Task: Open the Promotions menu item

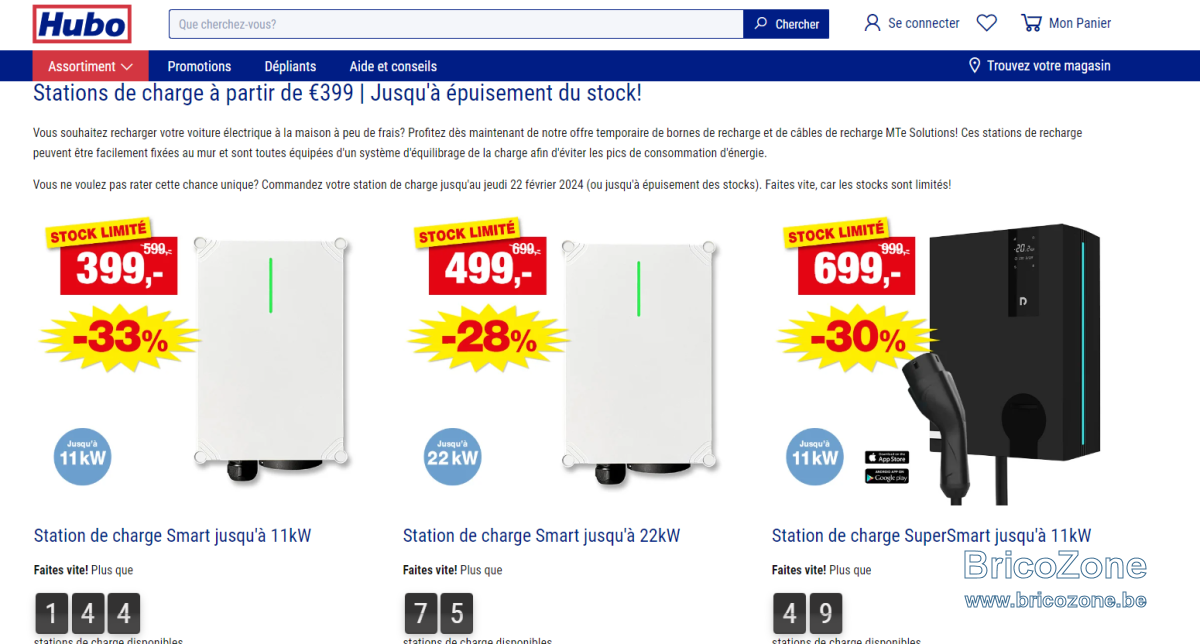Action: pyautogui.click(x=199, y=66)
